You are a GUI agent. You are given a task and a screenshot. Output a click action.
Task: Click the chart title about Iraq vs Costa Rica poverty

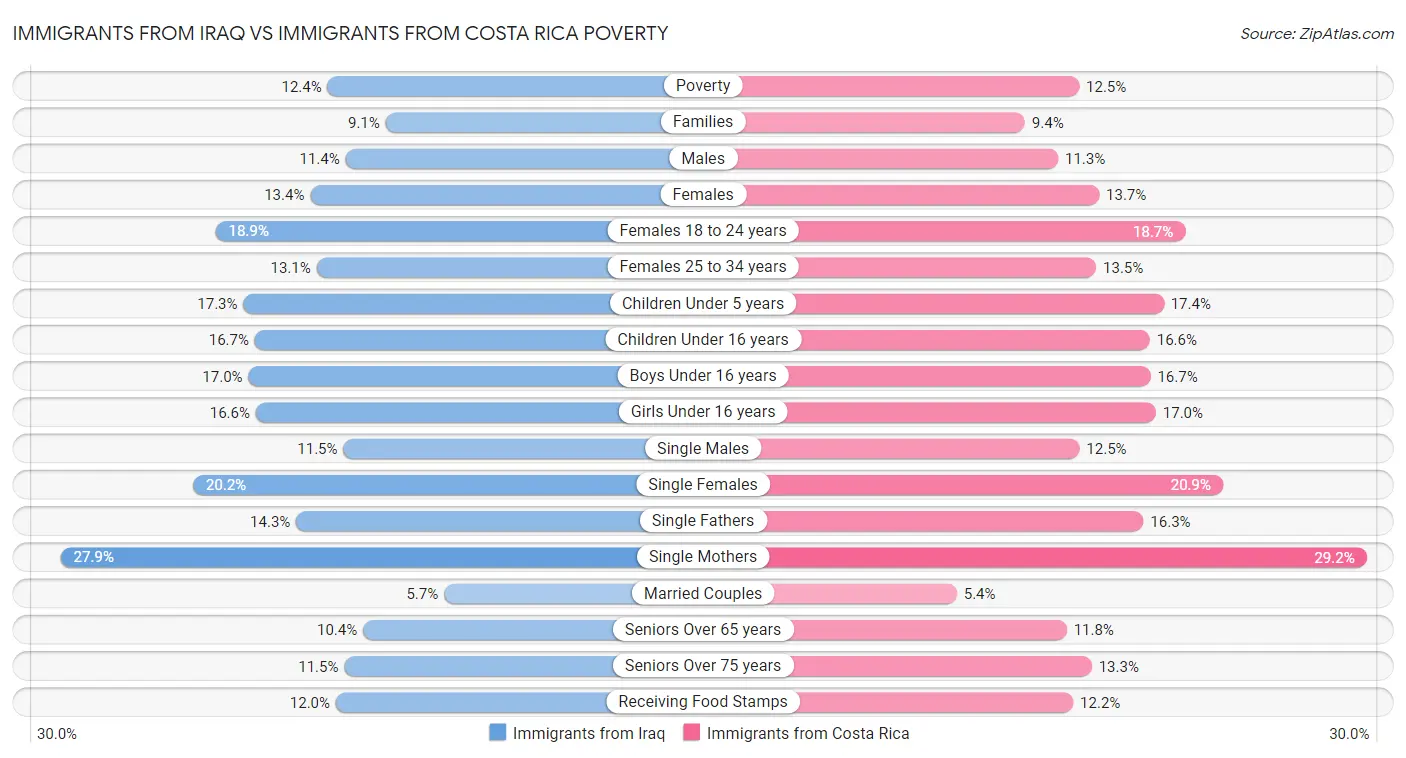point(340,33)
